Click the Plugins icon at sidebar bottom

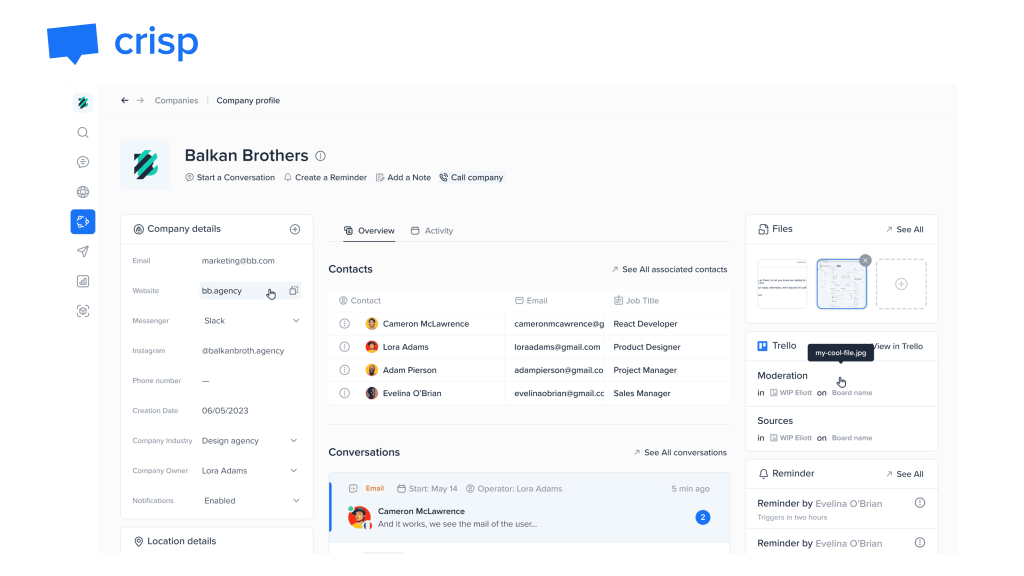pyautogui.click(x=83, y=311)
